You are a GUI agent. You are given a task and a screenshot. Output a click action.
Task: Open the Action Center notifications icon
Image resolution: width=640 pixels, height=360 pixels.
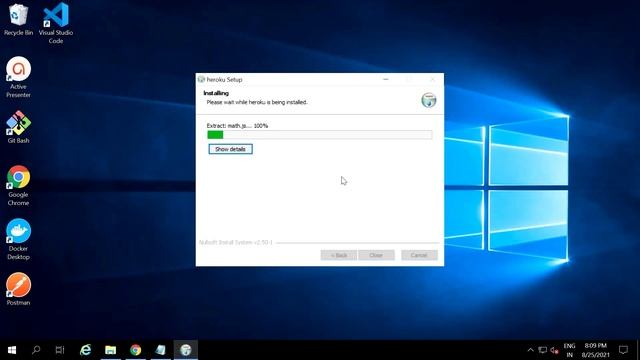(x=623, y=350)
